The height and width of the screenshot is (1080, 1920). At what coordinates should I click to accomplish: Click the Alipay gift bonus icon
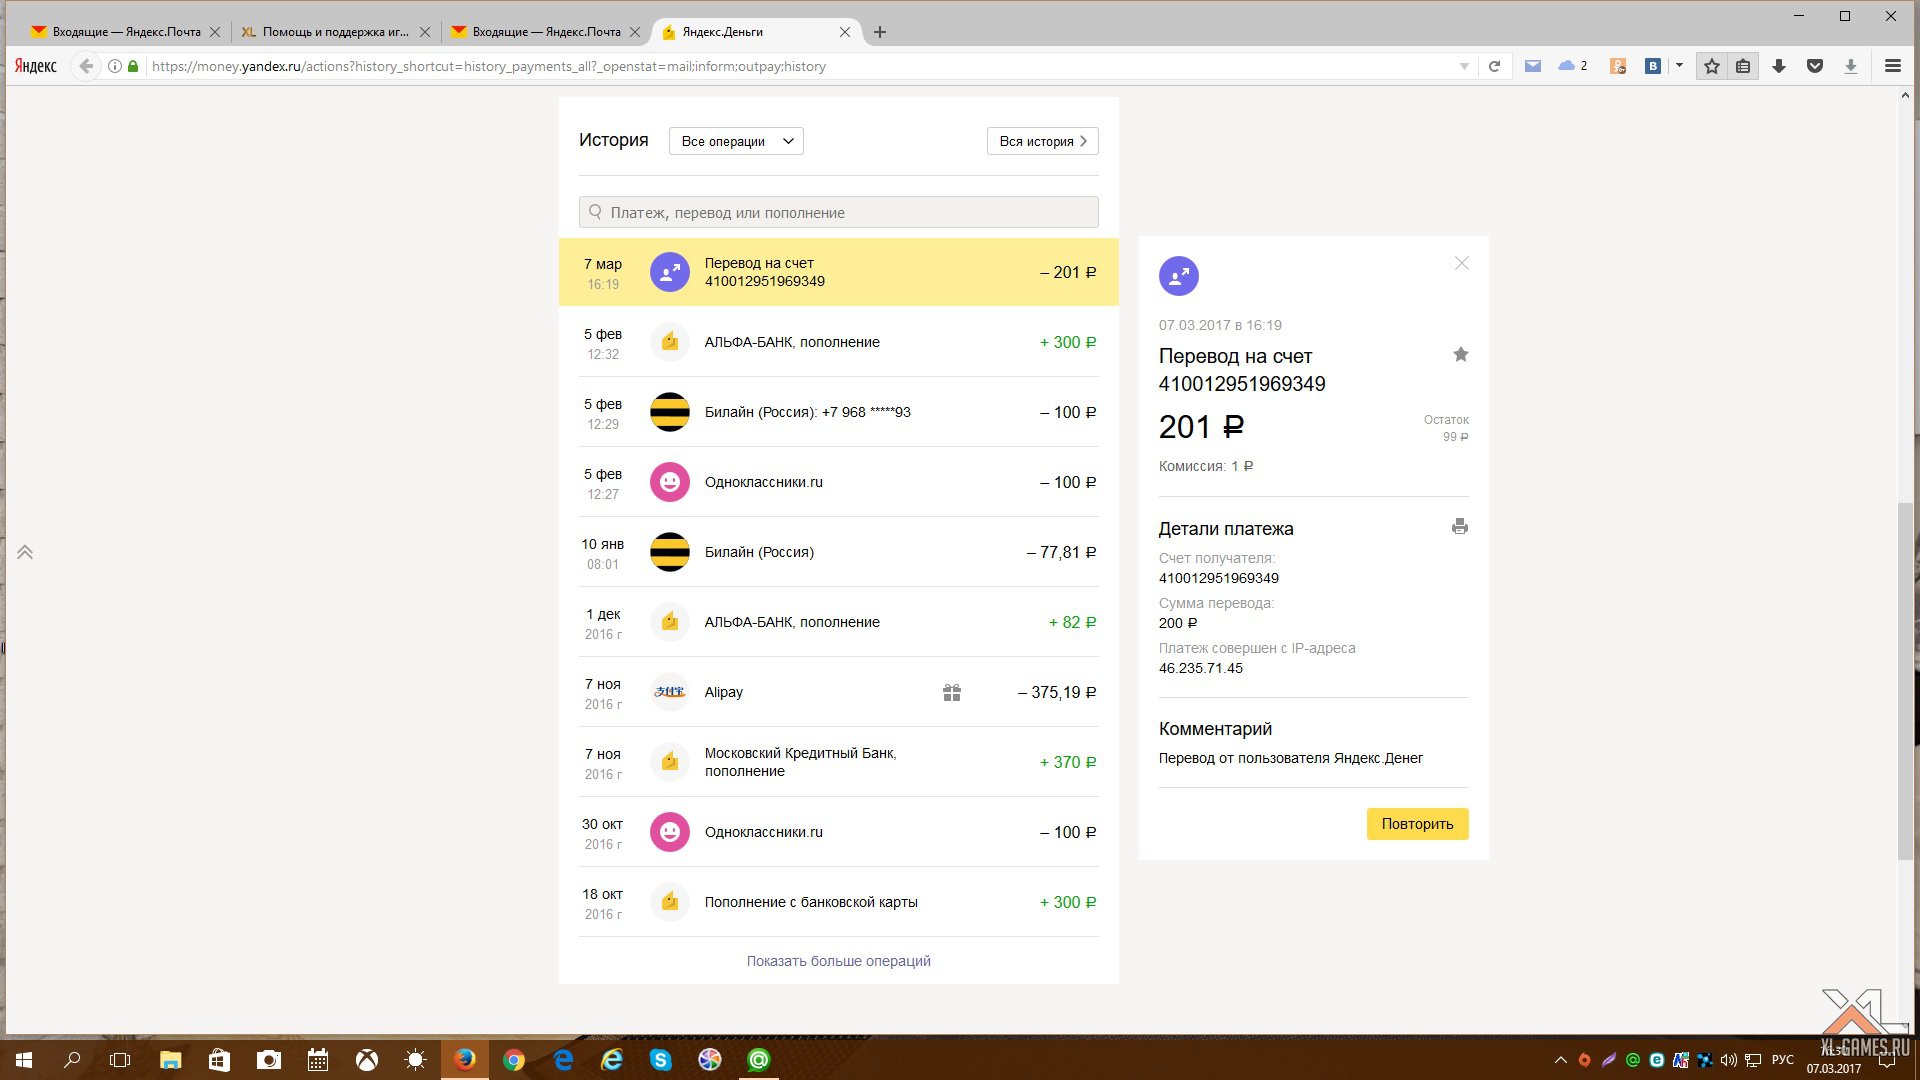click(x=951, y=692)
